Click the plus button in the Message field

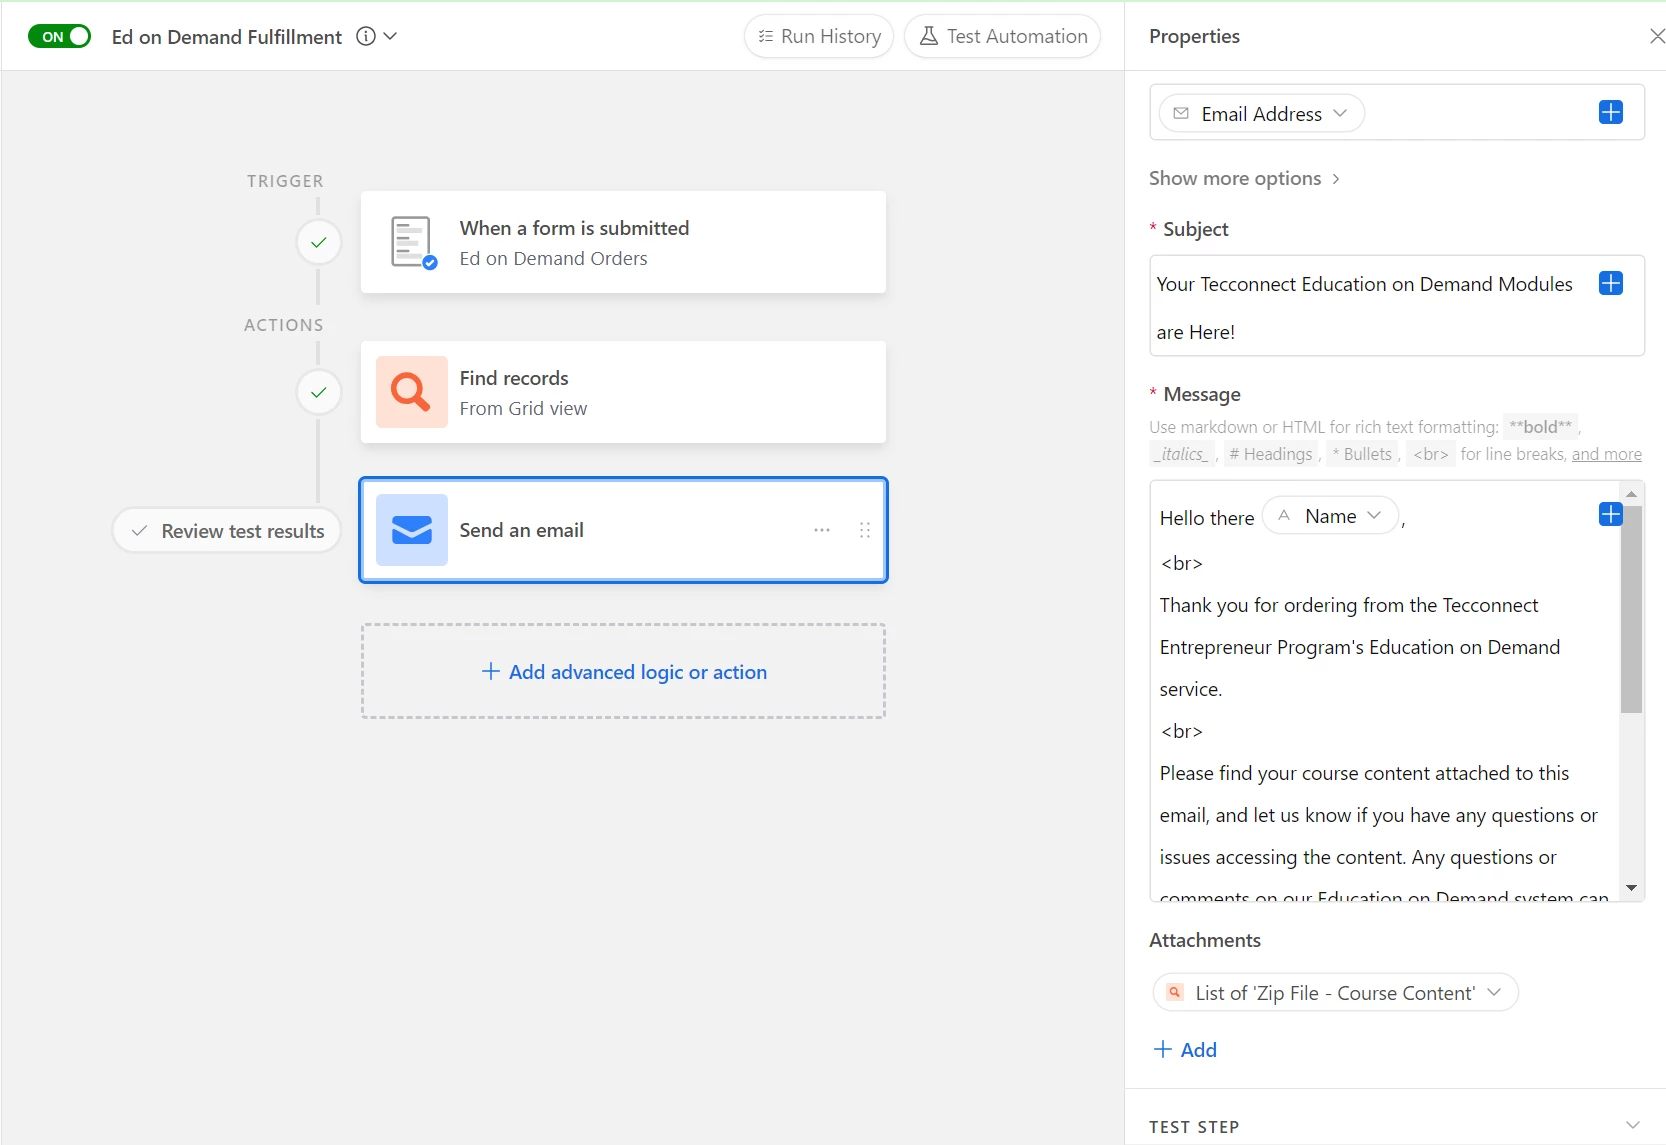1610,515
